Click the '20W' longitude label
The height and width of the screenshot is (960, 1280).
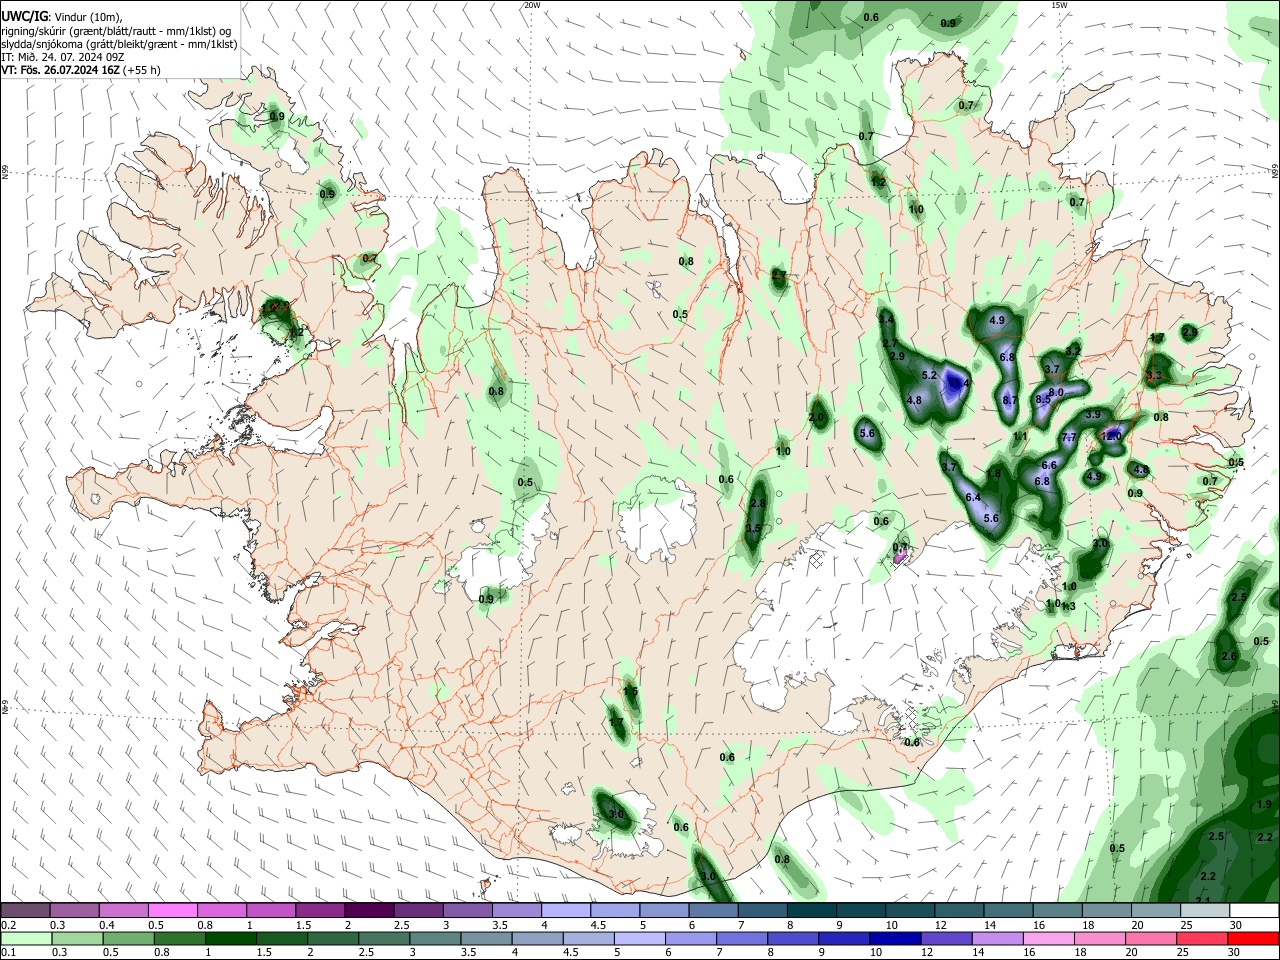pyautogui.click(x=533, y=5)
